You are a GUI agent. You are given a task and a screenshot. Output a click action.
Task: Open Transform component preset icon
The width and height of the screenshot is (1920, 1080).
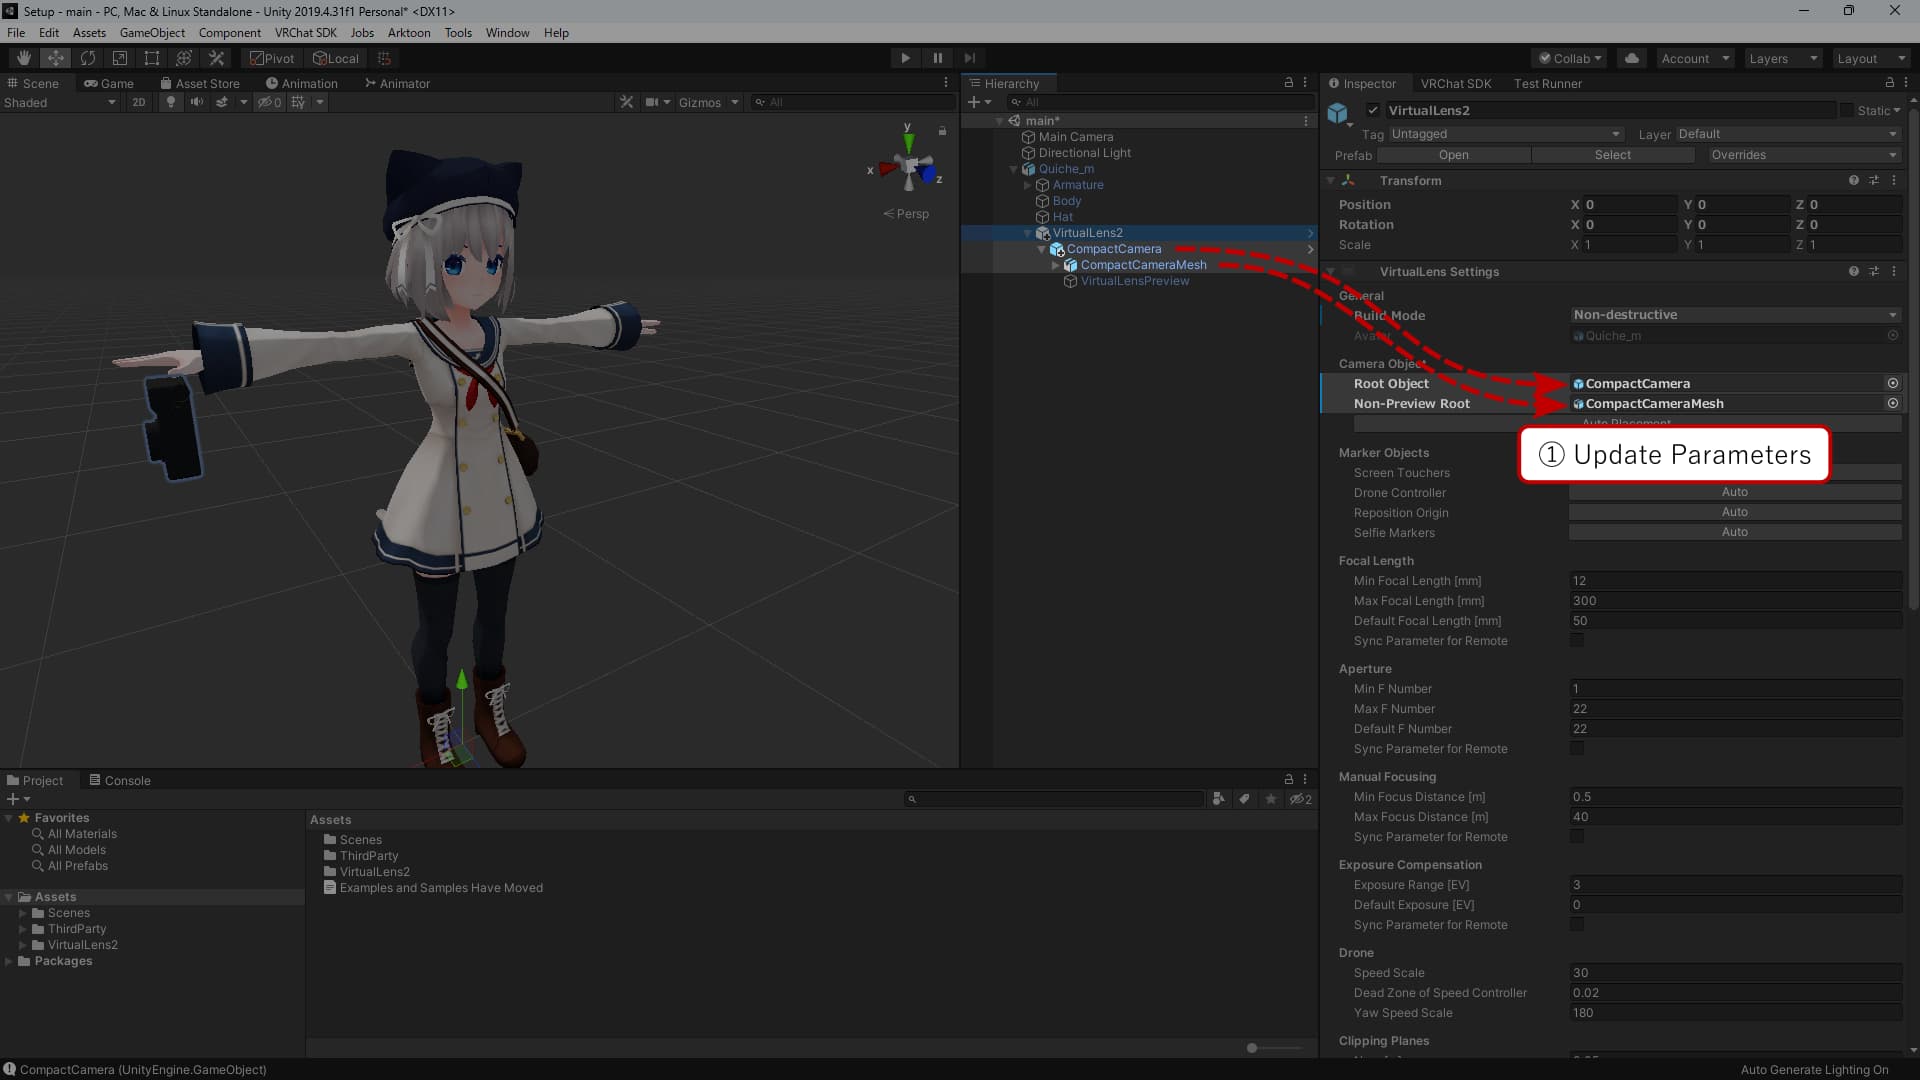pyautogui.click(x=1874, y=181)
